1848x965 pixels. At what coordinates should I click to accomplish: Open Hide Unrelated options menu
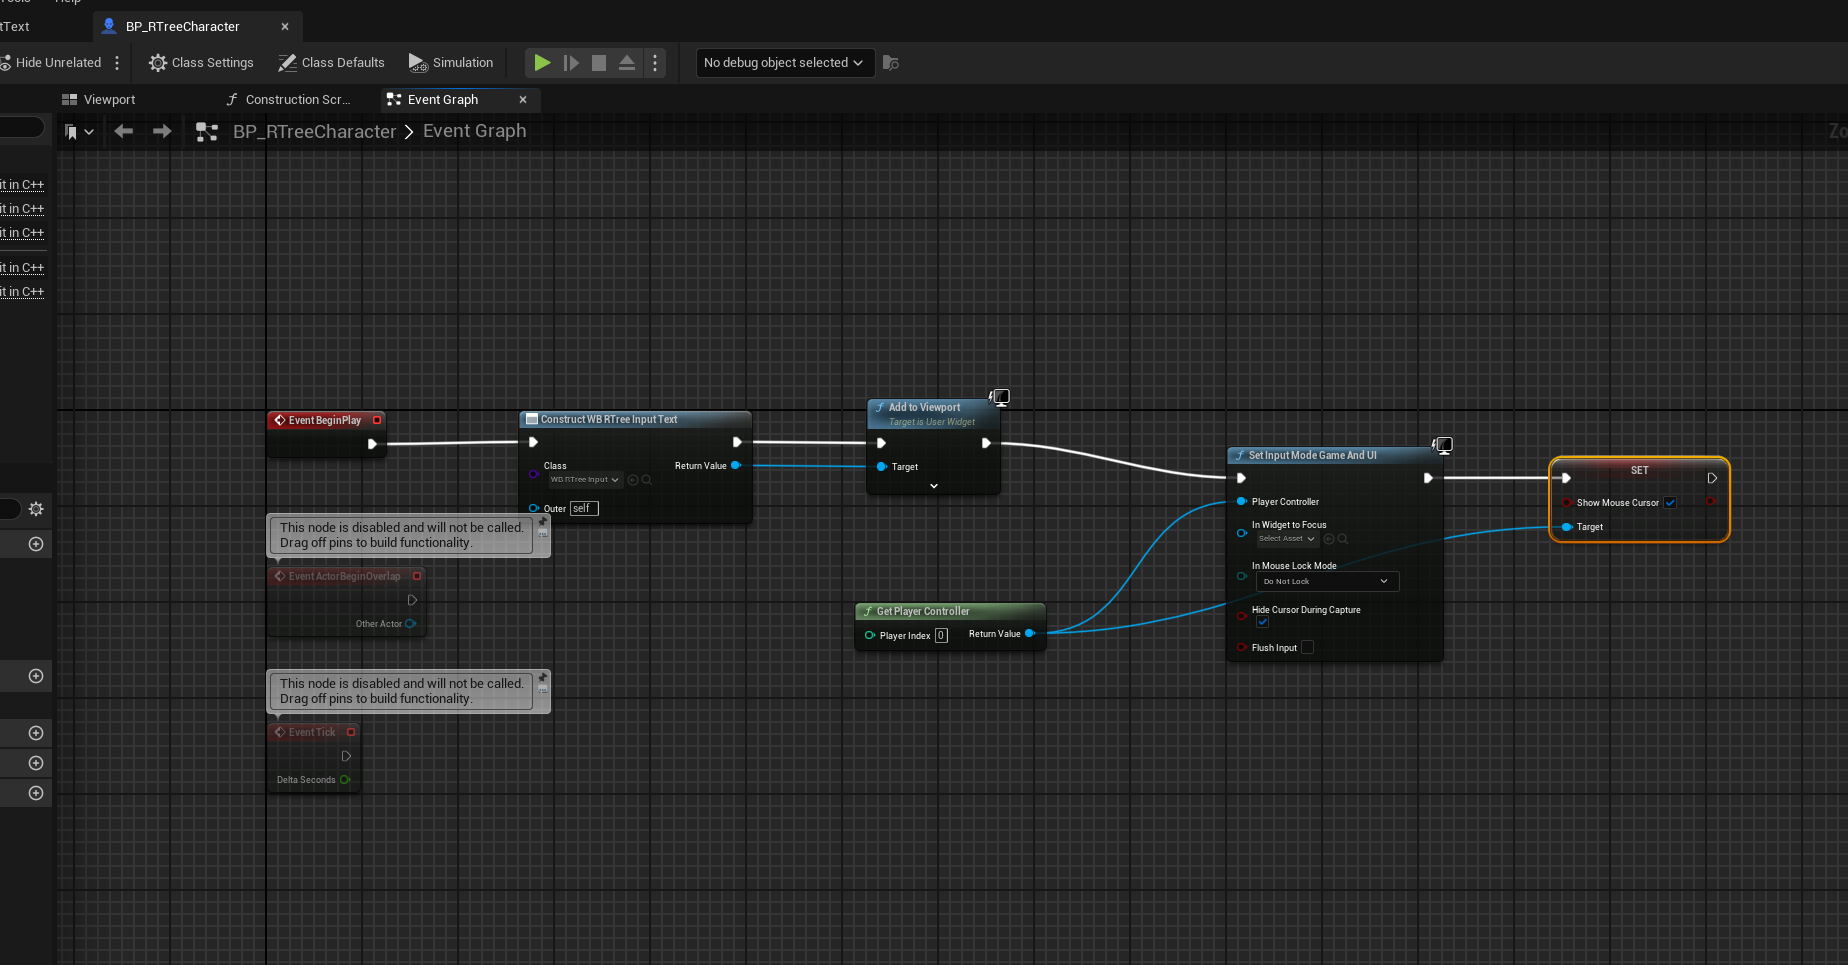tap(117, 63)
